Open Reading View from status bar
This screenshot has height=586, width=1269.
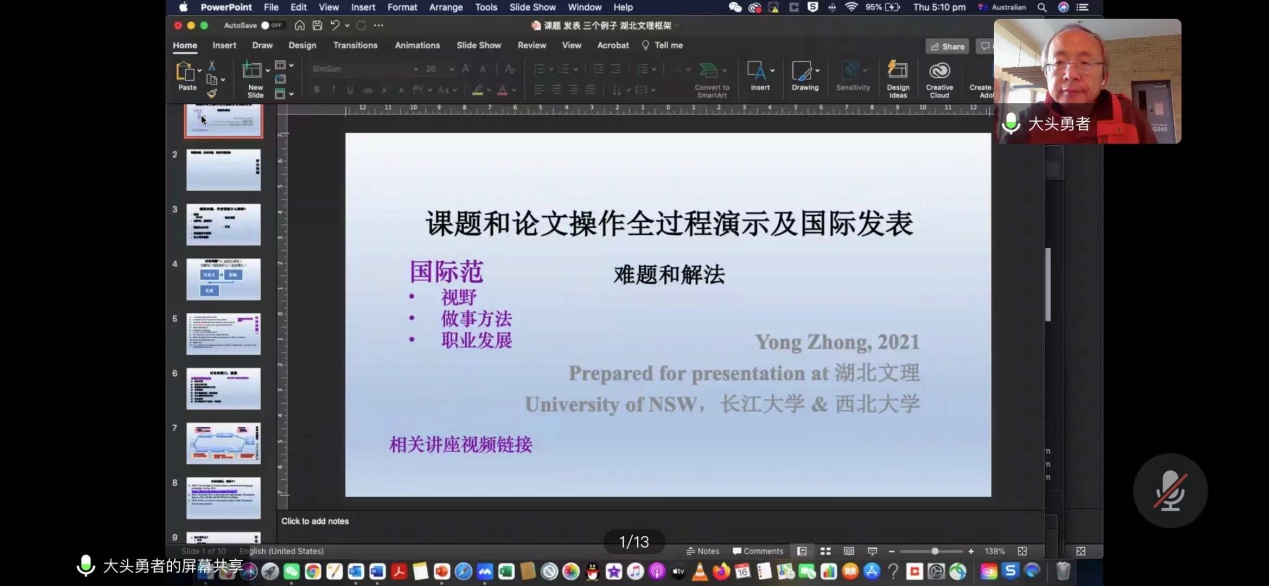(849, 551)
